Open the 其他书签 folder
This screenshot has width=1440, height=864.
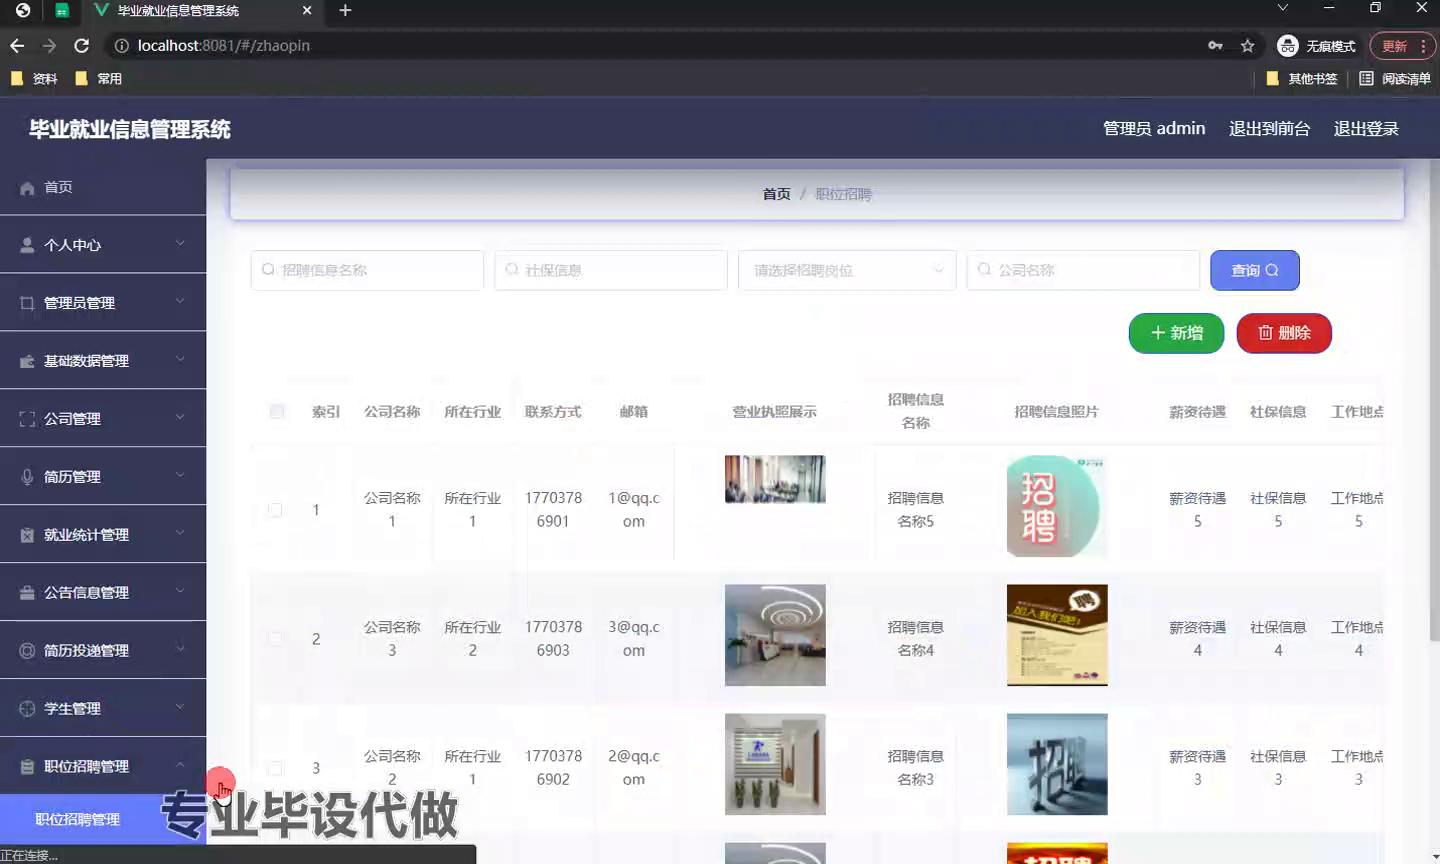click(x=1302, y=78)
